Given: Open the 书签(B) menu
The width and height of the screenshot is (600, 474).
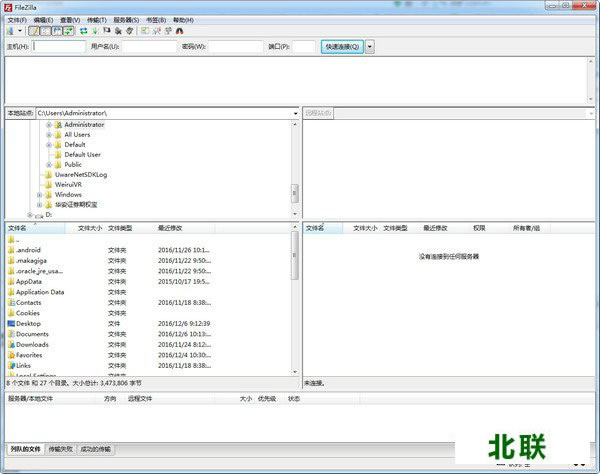Looking at the screenshot, I should 156,20.
